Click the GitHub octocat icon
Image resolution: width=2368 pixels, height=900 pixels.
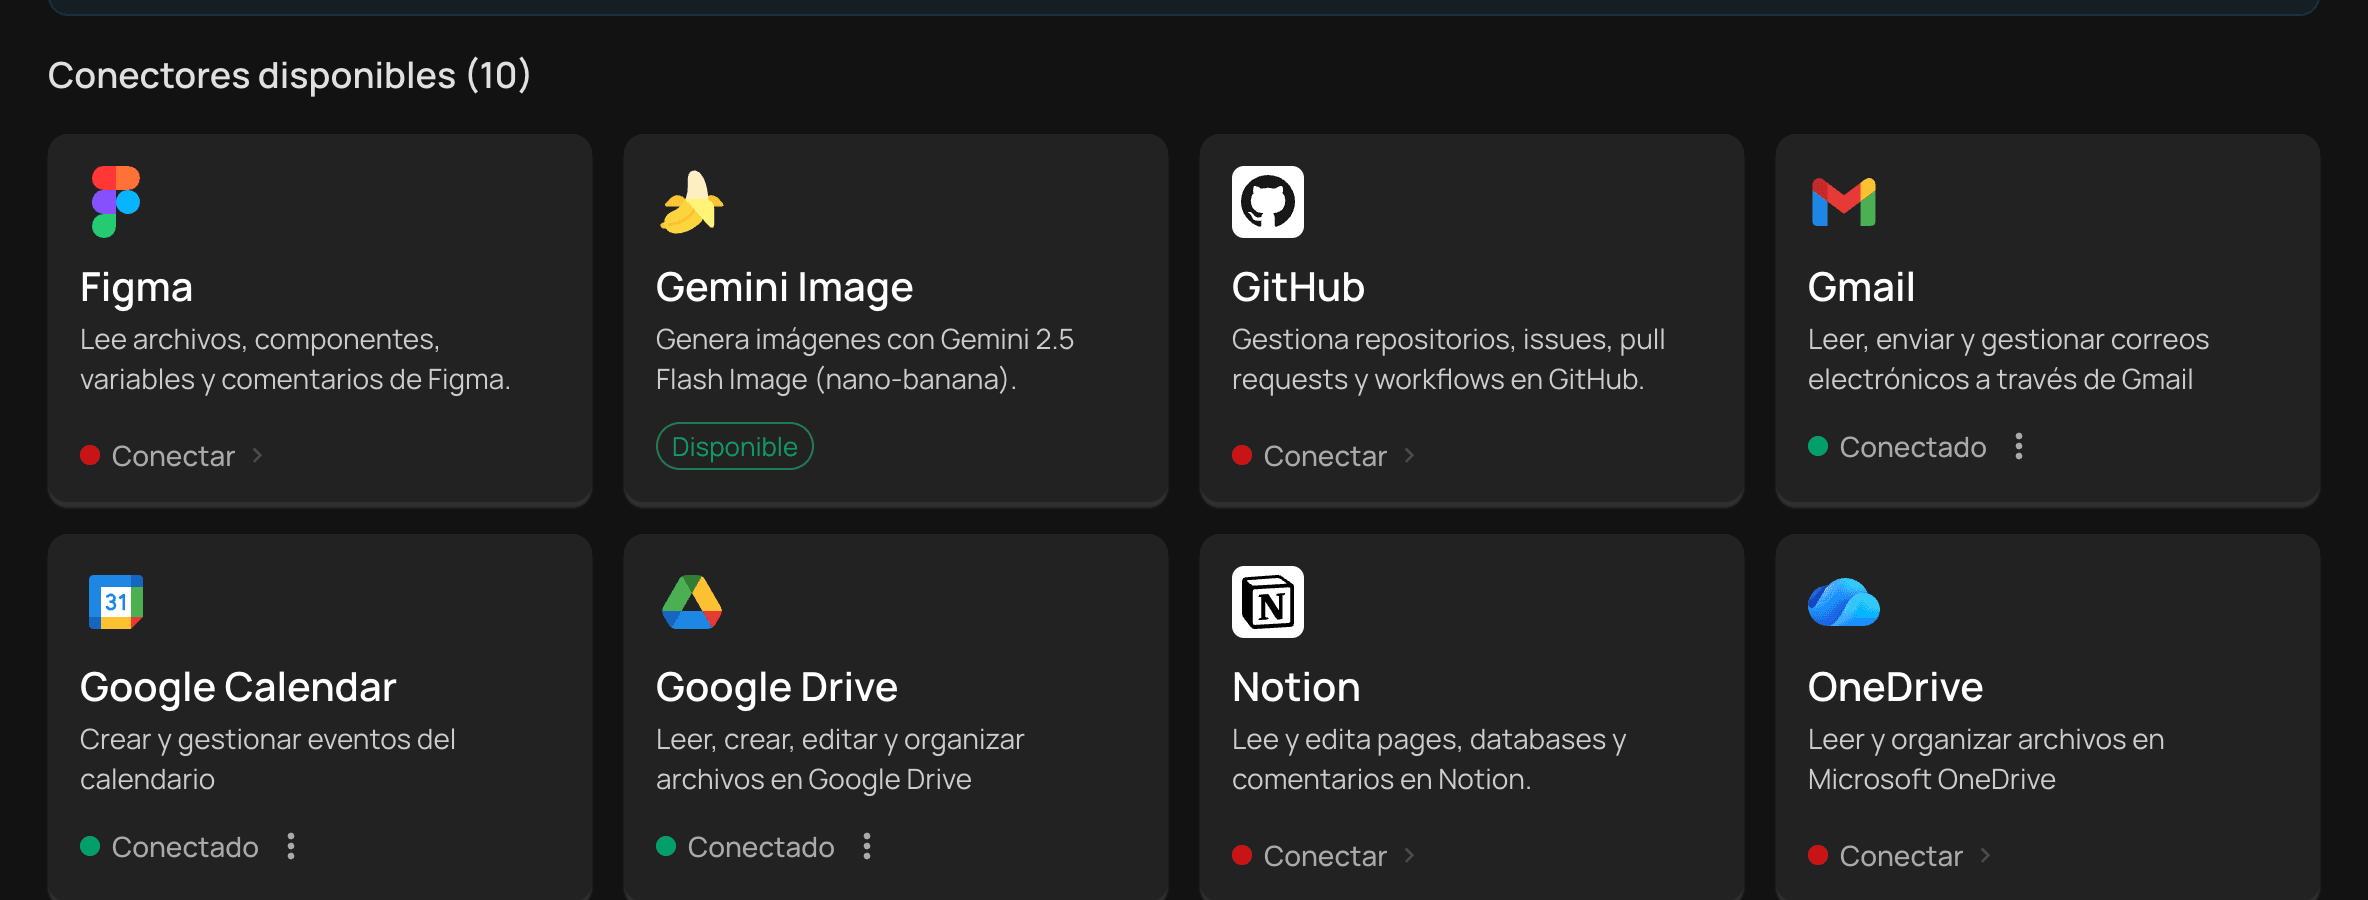click(1268, 202)
